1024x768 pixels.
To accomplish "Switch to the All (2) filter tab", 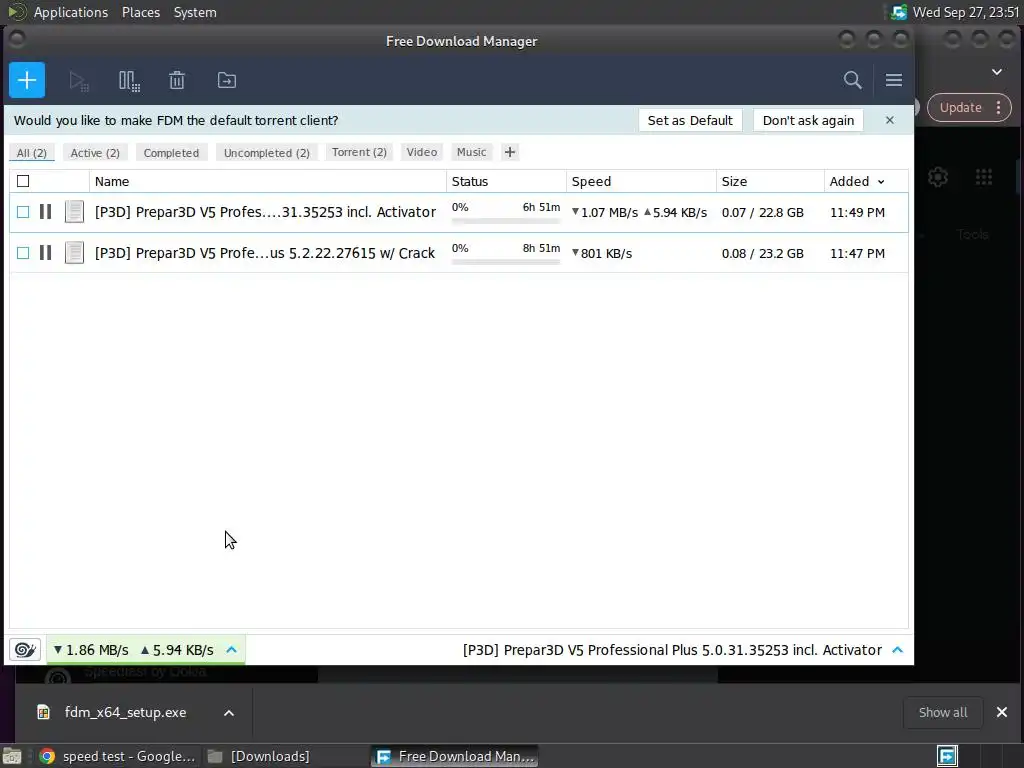I will click(31, 153).
